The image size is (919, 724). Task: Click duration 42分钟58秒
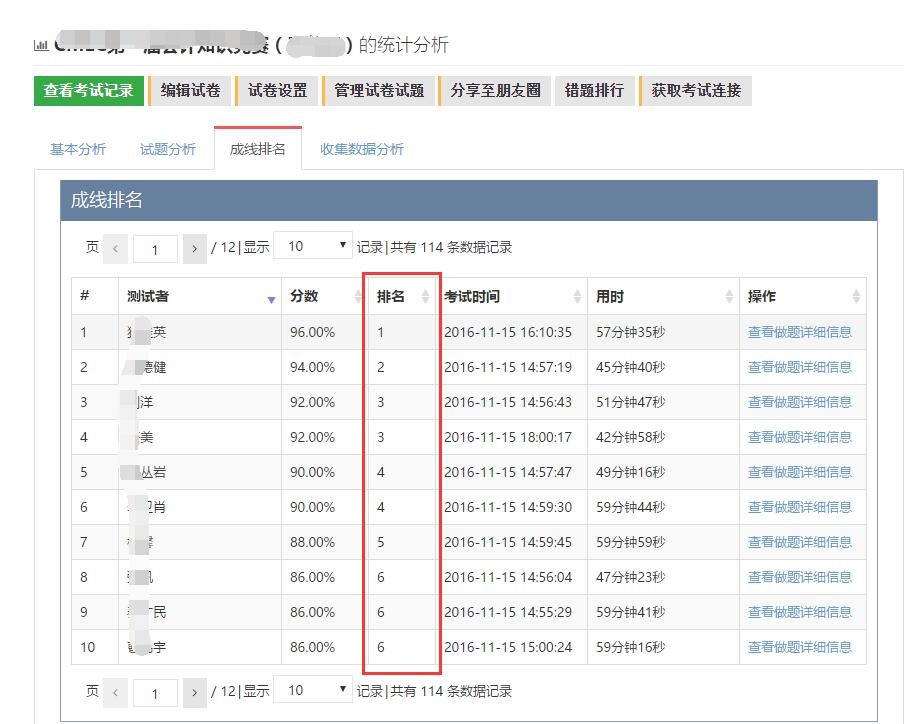point(630,437)
